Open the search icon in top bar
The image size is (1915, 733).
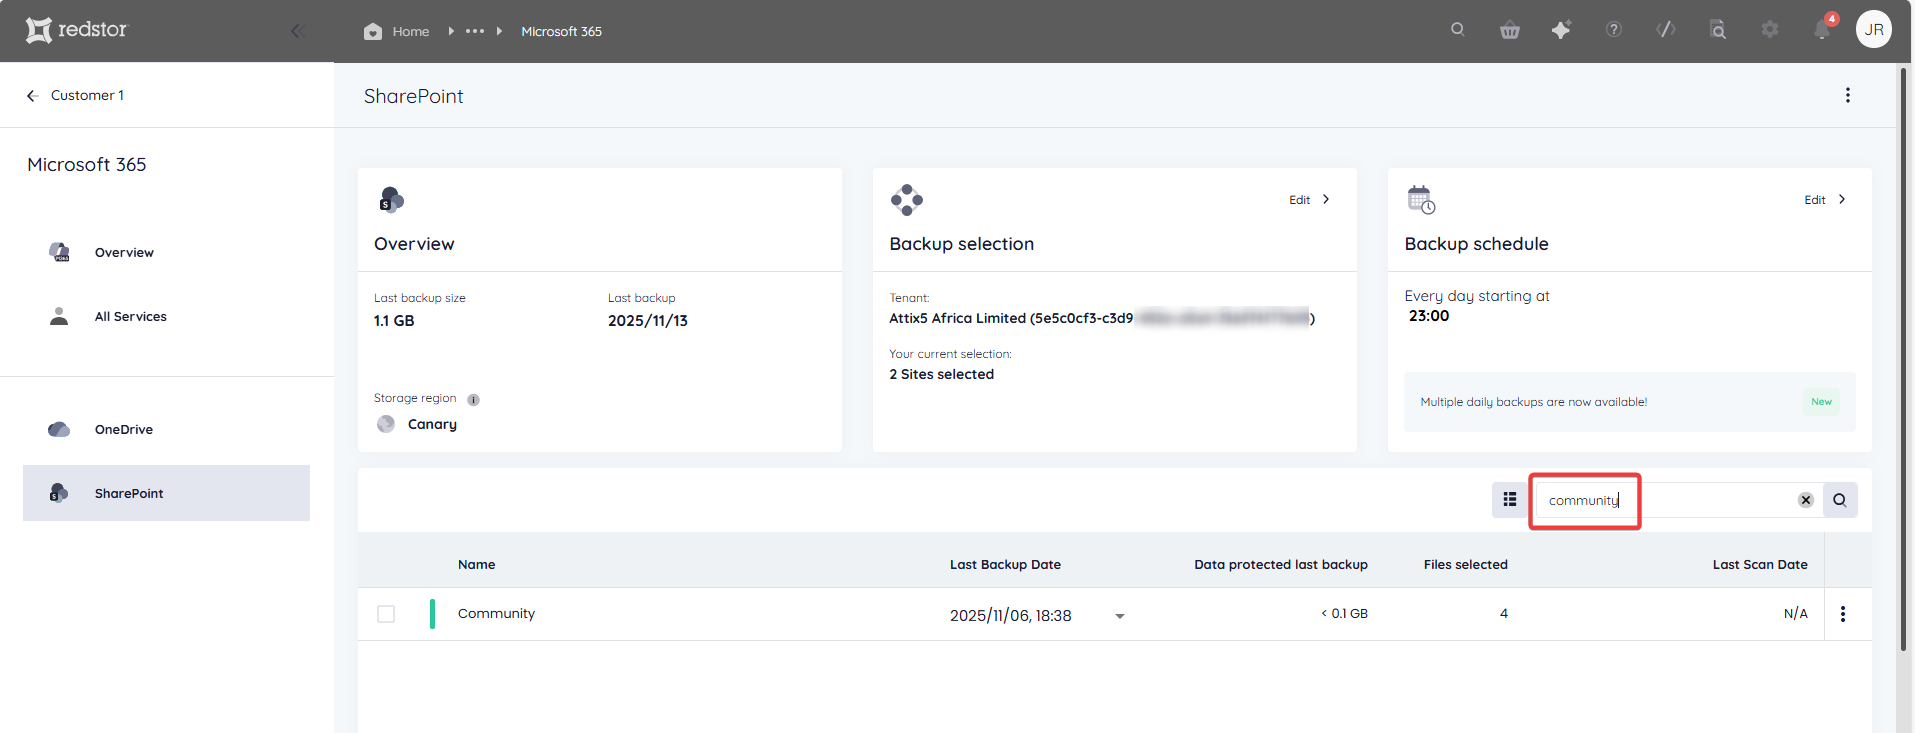point(1458,30)
